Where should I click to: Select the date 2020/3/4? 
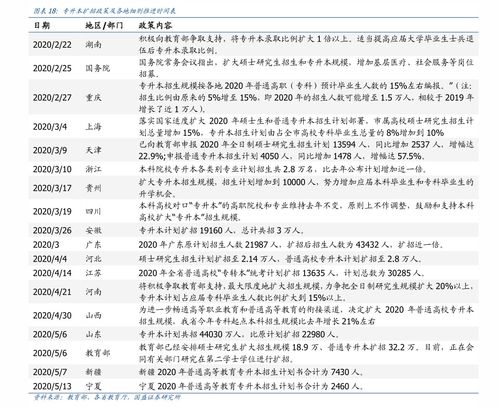tap(50, 127)
